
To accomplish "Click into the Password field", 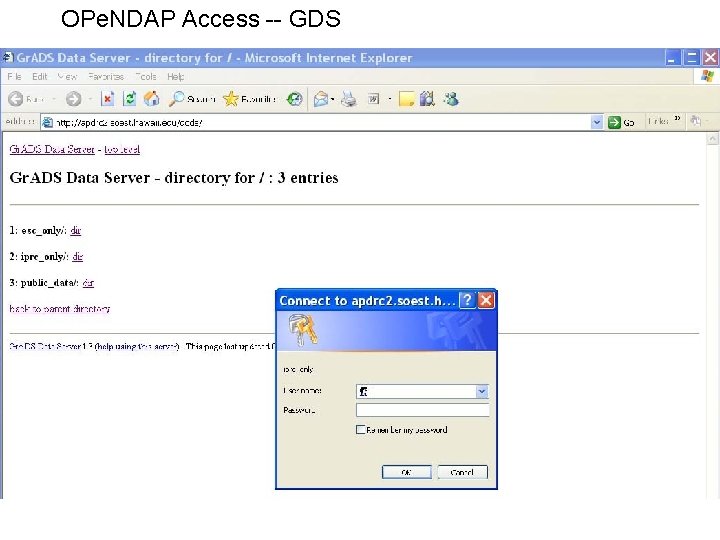I will (x=422, y=410).
